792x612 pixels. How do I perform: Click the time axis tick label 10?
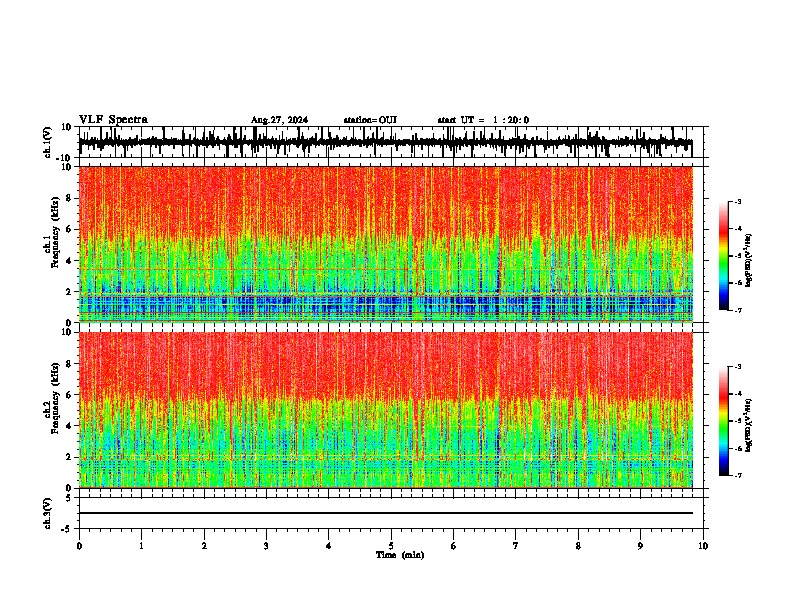coord(703,546)
